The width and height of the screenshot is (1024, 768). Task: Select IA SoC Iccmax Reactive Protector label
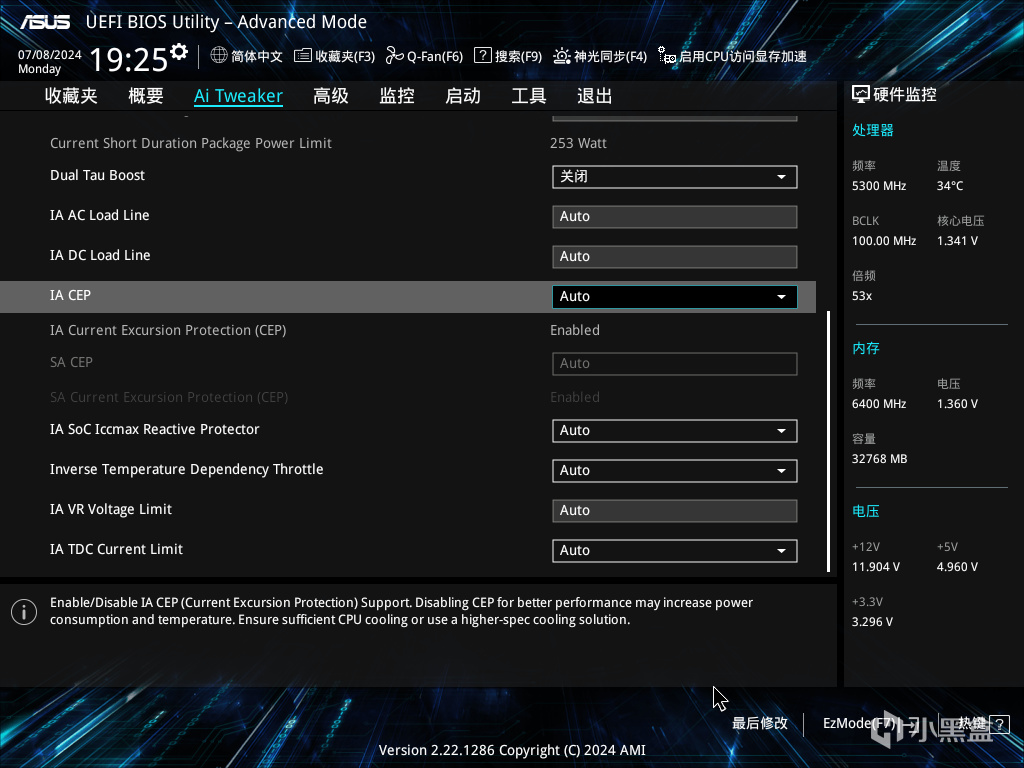155,429
